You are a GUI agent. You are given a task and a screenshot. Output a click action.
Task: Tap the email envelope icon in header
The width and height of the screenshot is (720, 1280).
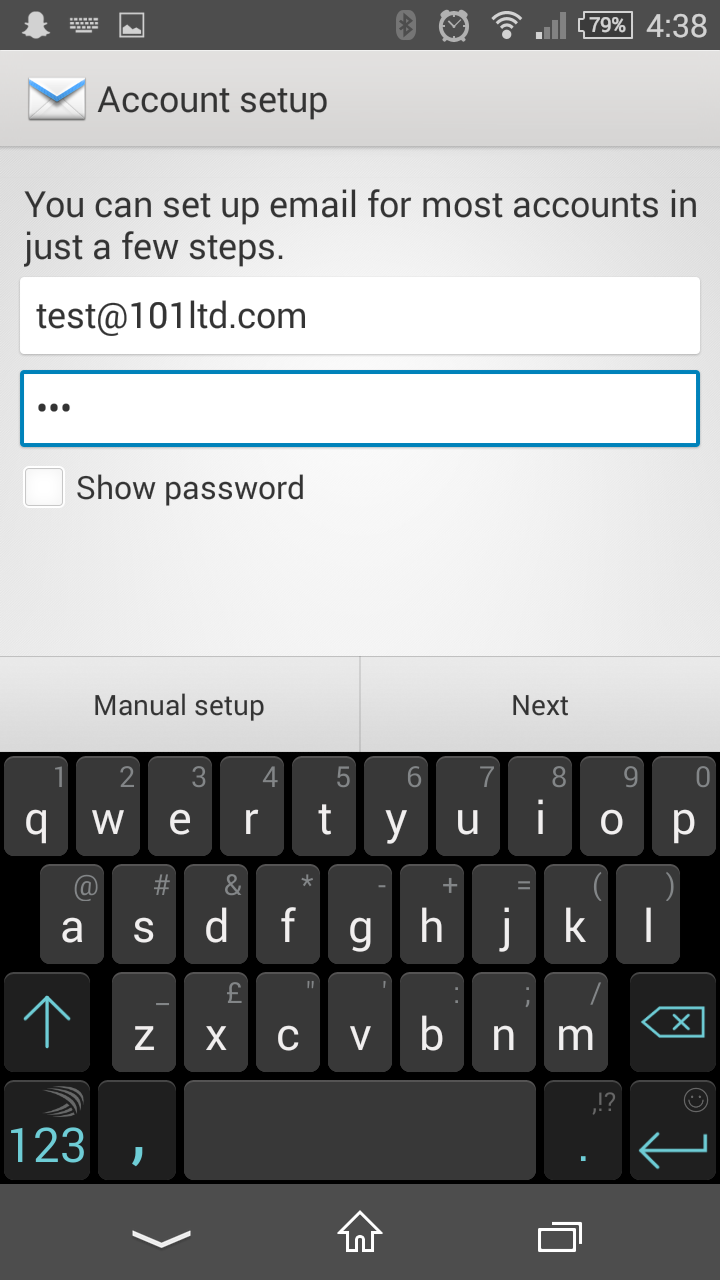coord(56,99)
